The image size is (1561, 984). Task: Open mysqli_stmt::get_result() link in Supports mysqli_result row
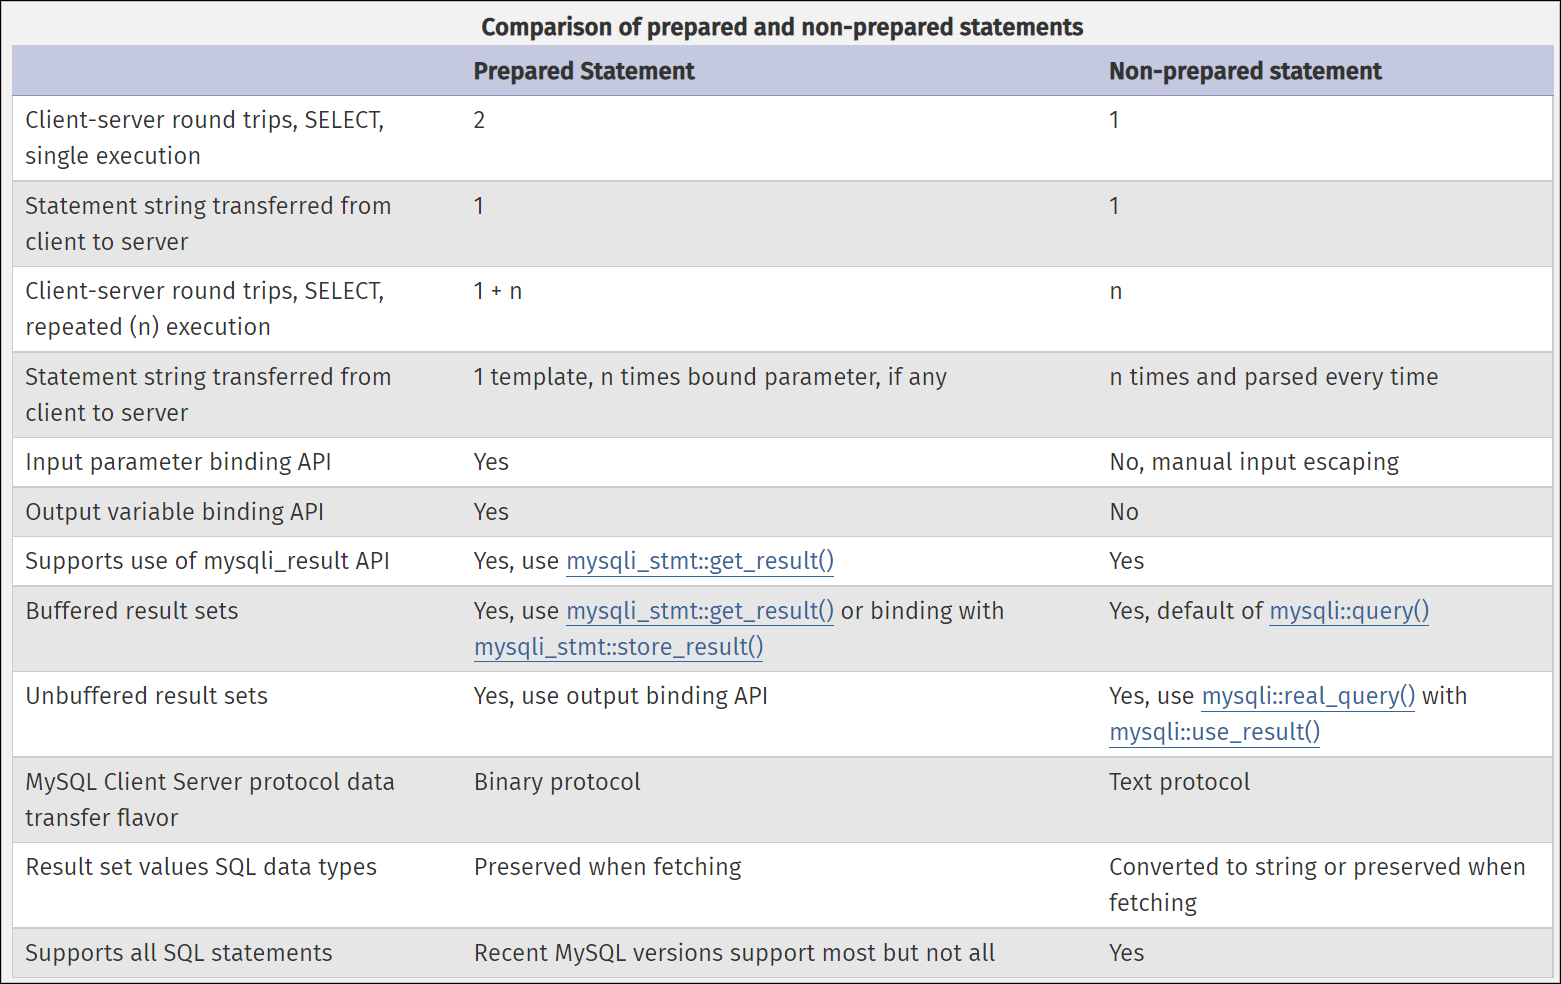[x=700, y=561]
